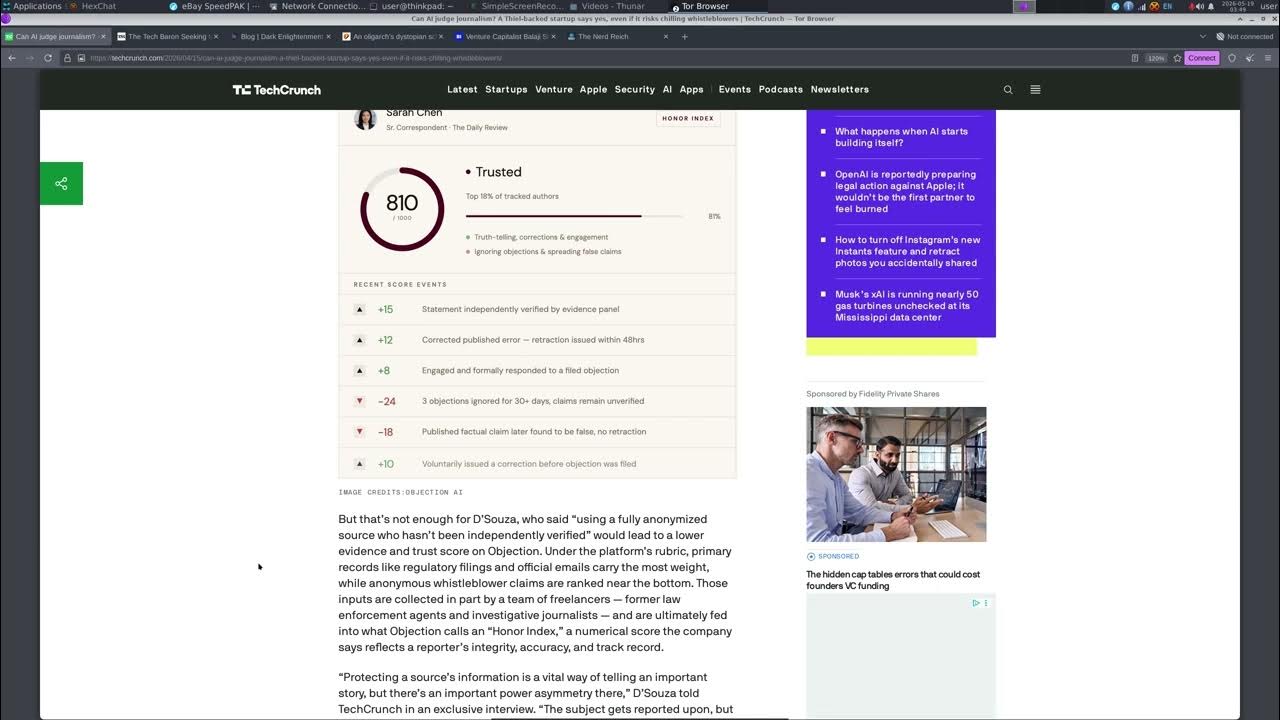Open the Videos - Thunar taskbar window
Image resolution: width=1280 pixels, height=720 pixels.
pos(607,6)
